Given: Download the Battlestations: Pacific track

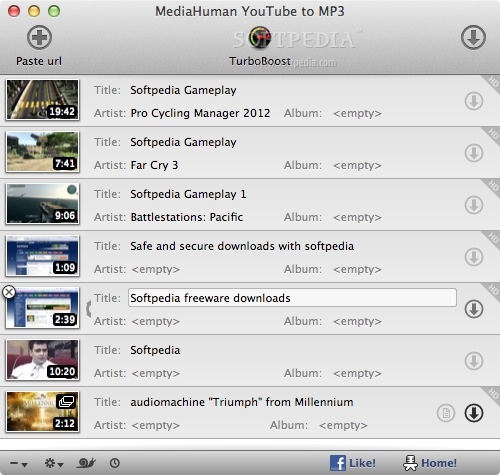Looking at the screenshot, I should click(474, 205).
